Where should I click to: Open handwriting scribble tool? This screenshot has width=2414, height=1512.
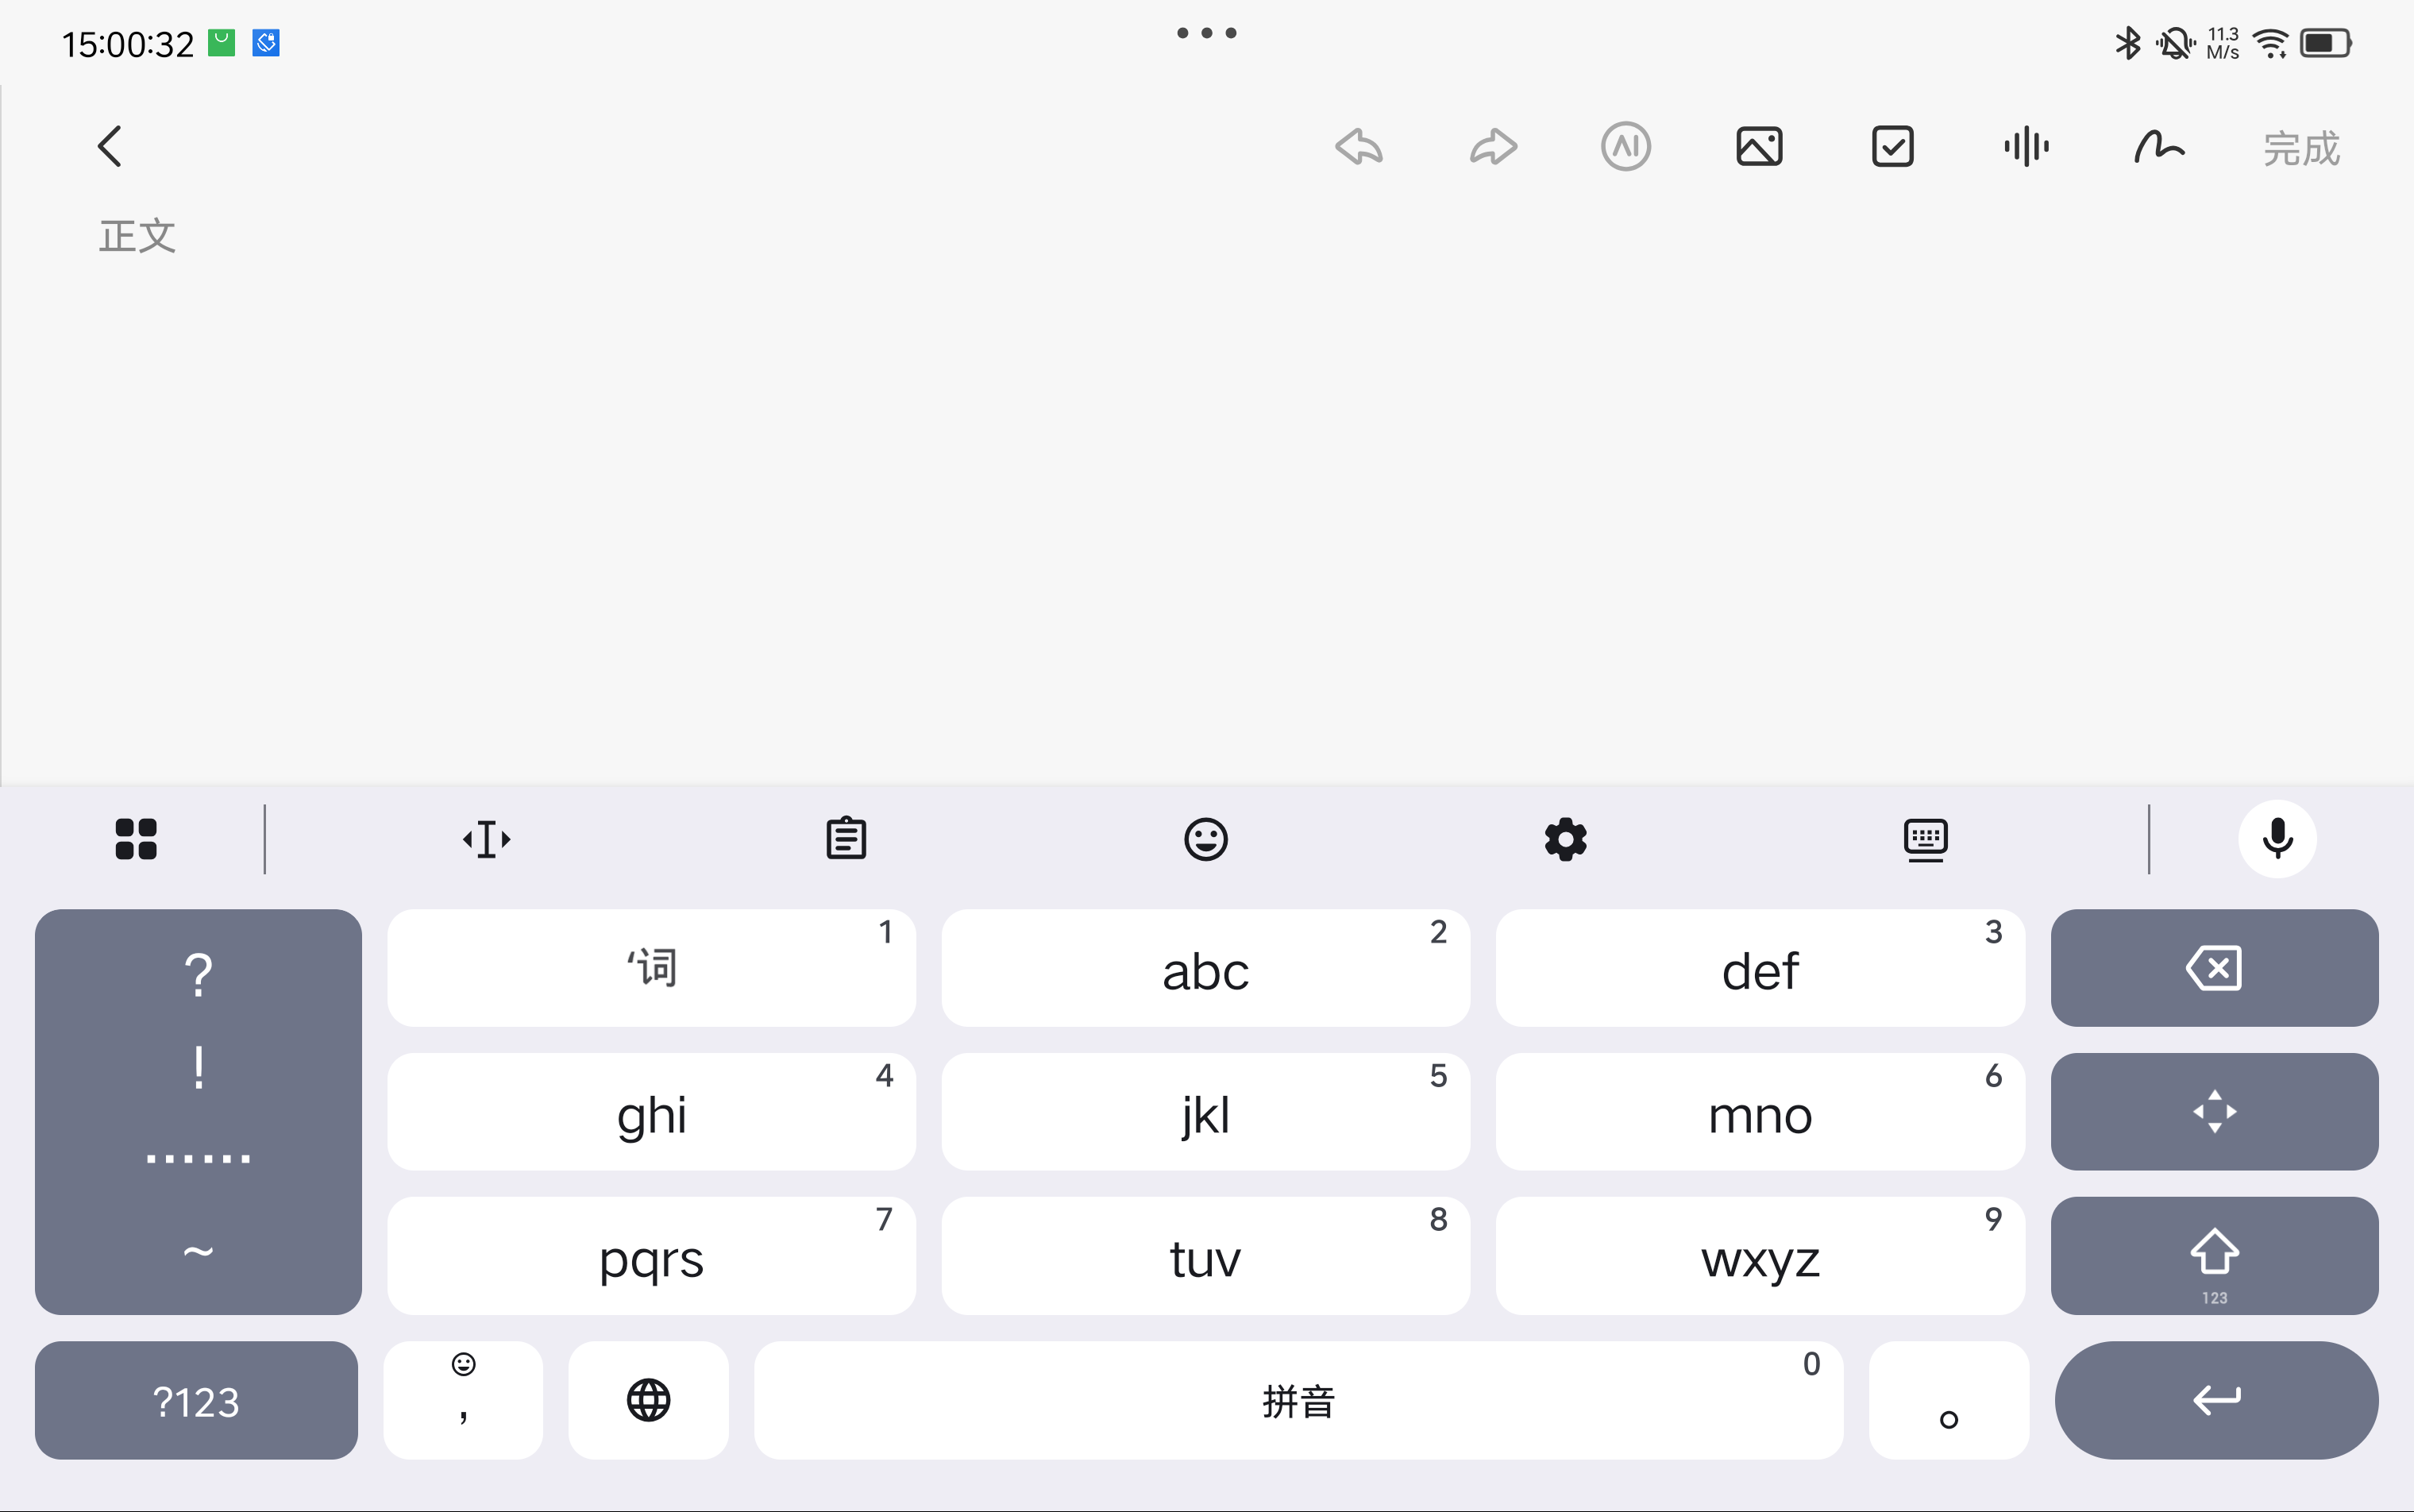point(2159,147)
